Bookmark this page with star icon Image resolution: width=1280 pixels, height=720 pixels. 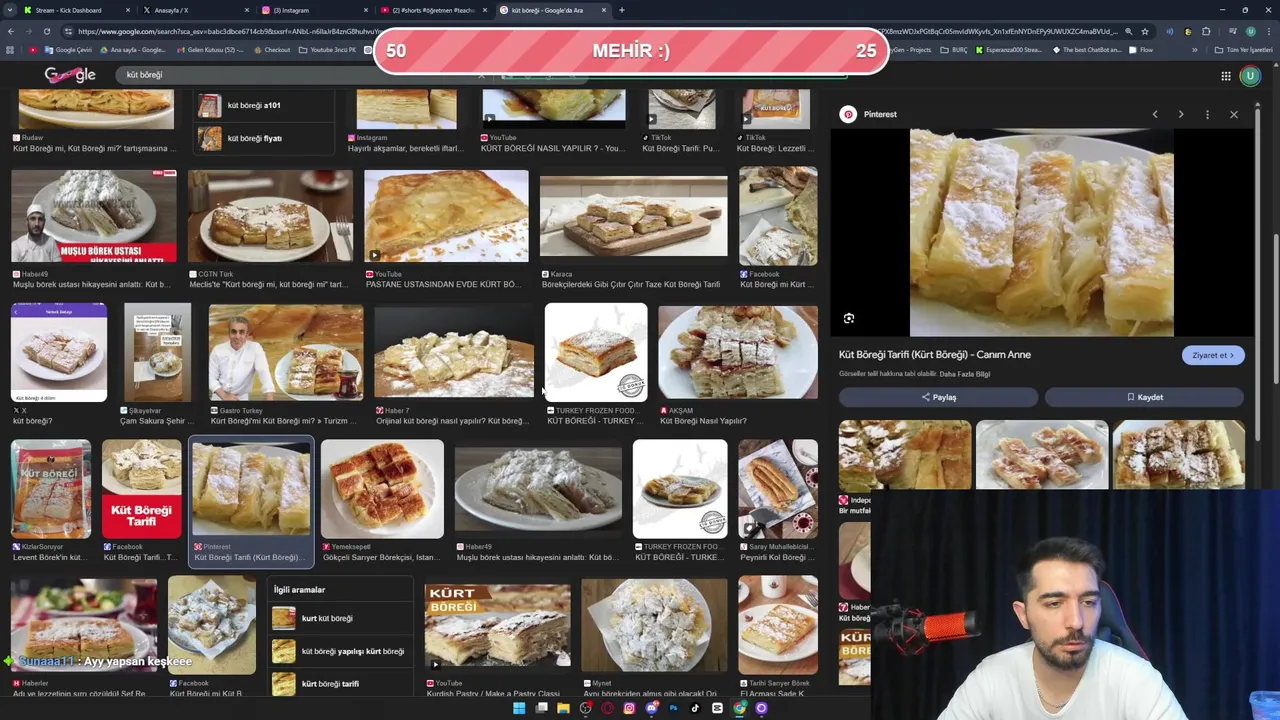[x=1145, y=31]
